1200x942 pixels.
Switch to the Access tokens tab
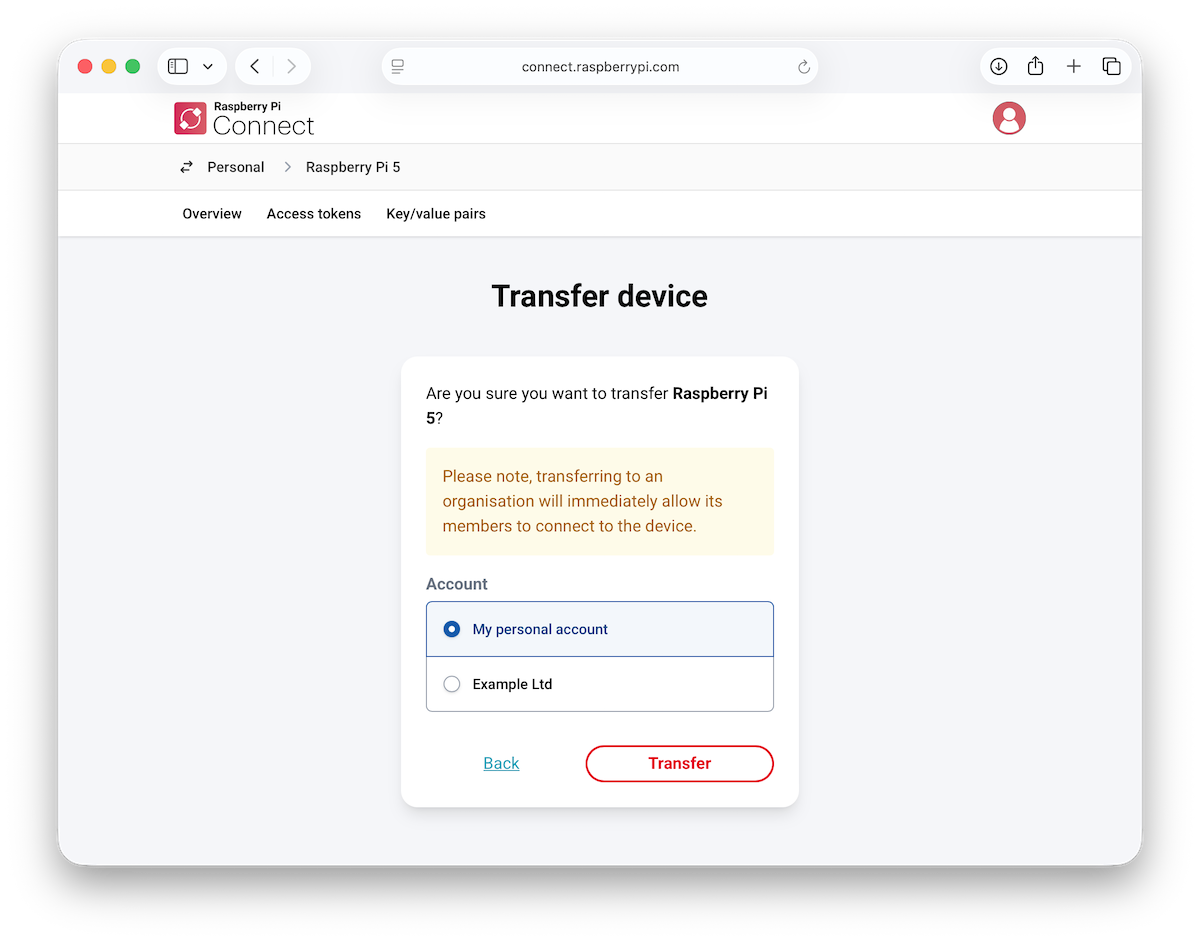(314, 214)
